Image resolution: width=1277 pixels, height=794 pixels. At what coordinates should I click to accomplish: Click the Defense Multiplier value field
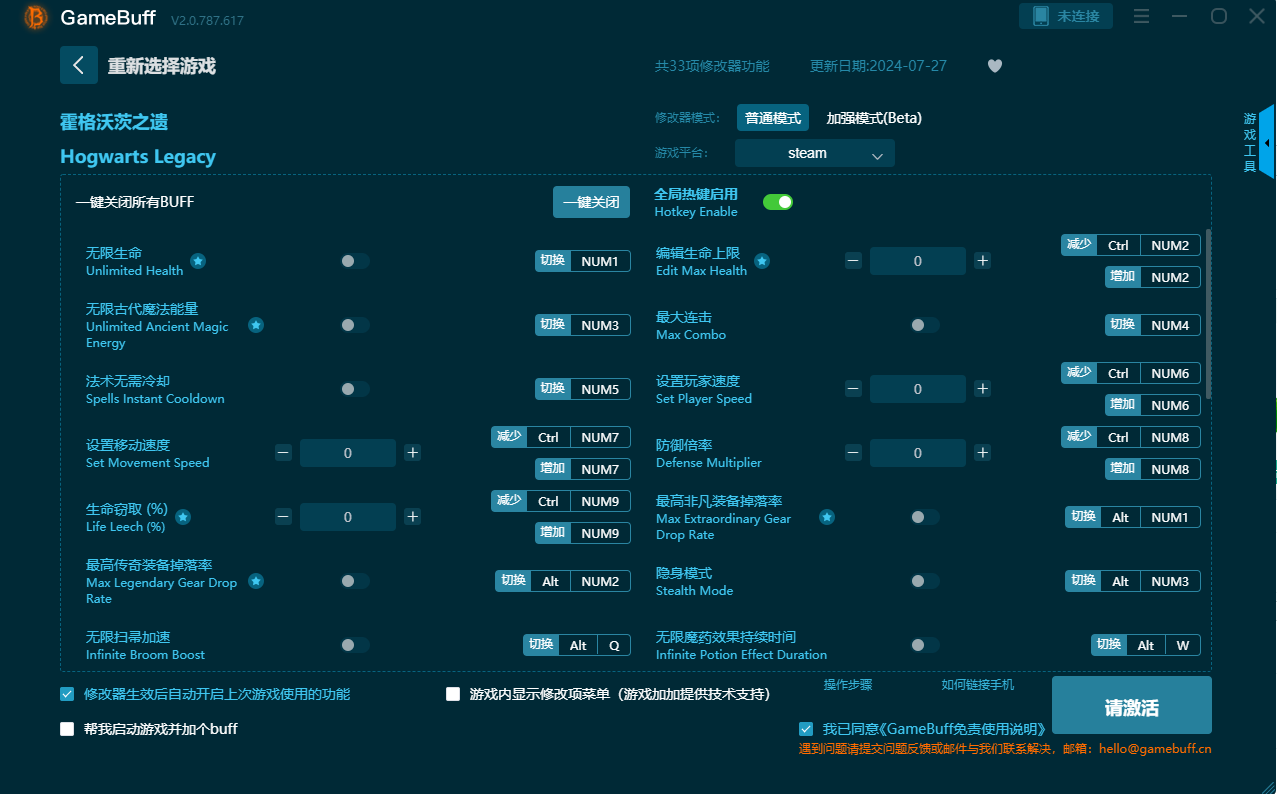(x=918, y=453)
